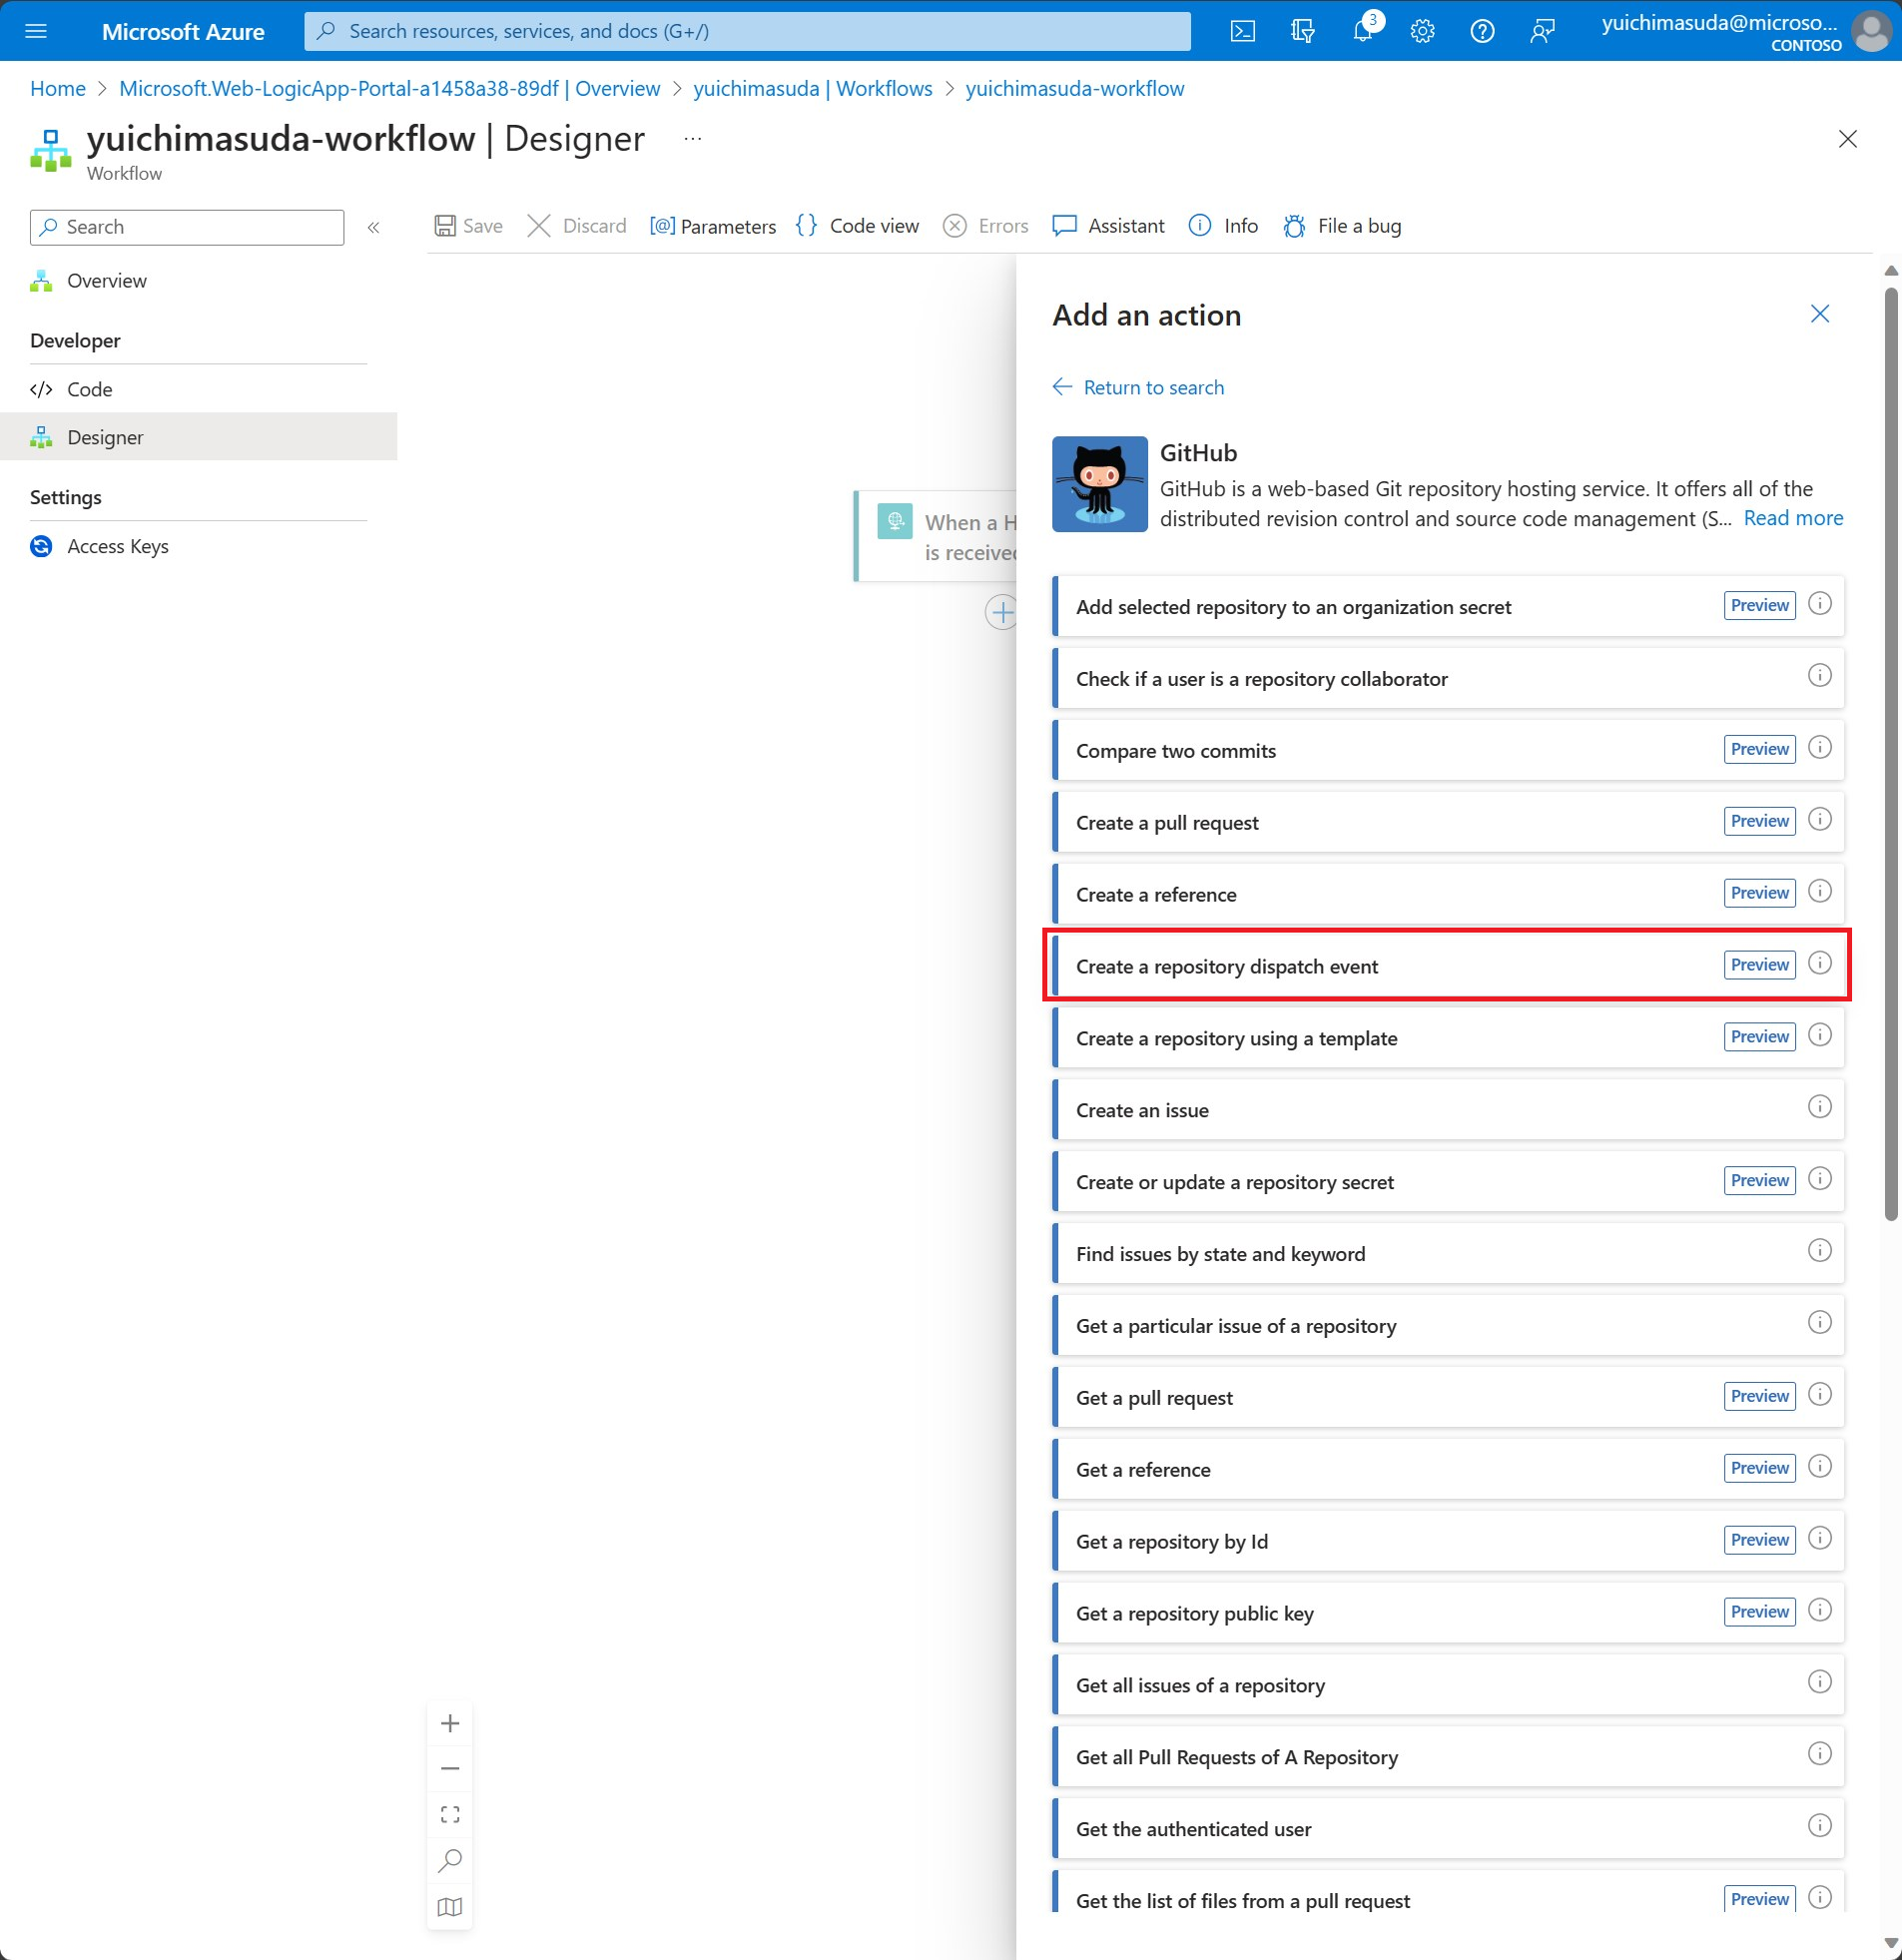
Task: Select Create a repository dispatch event
Action: [x=1448, y=966]
